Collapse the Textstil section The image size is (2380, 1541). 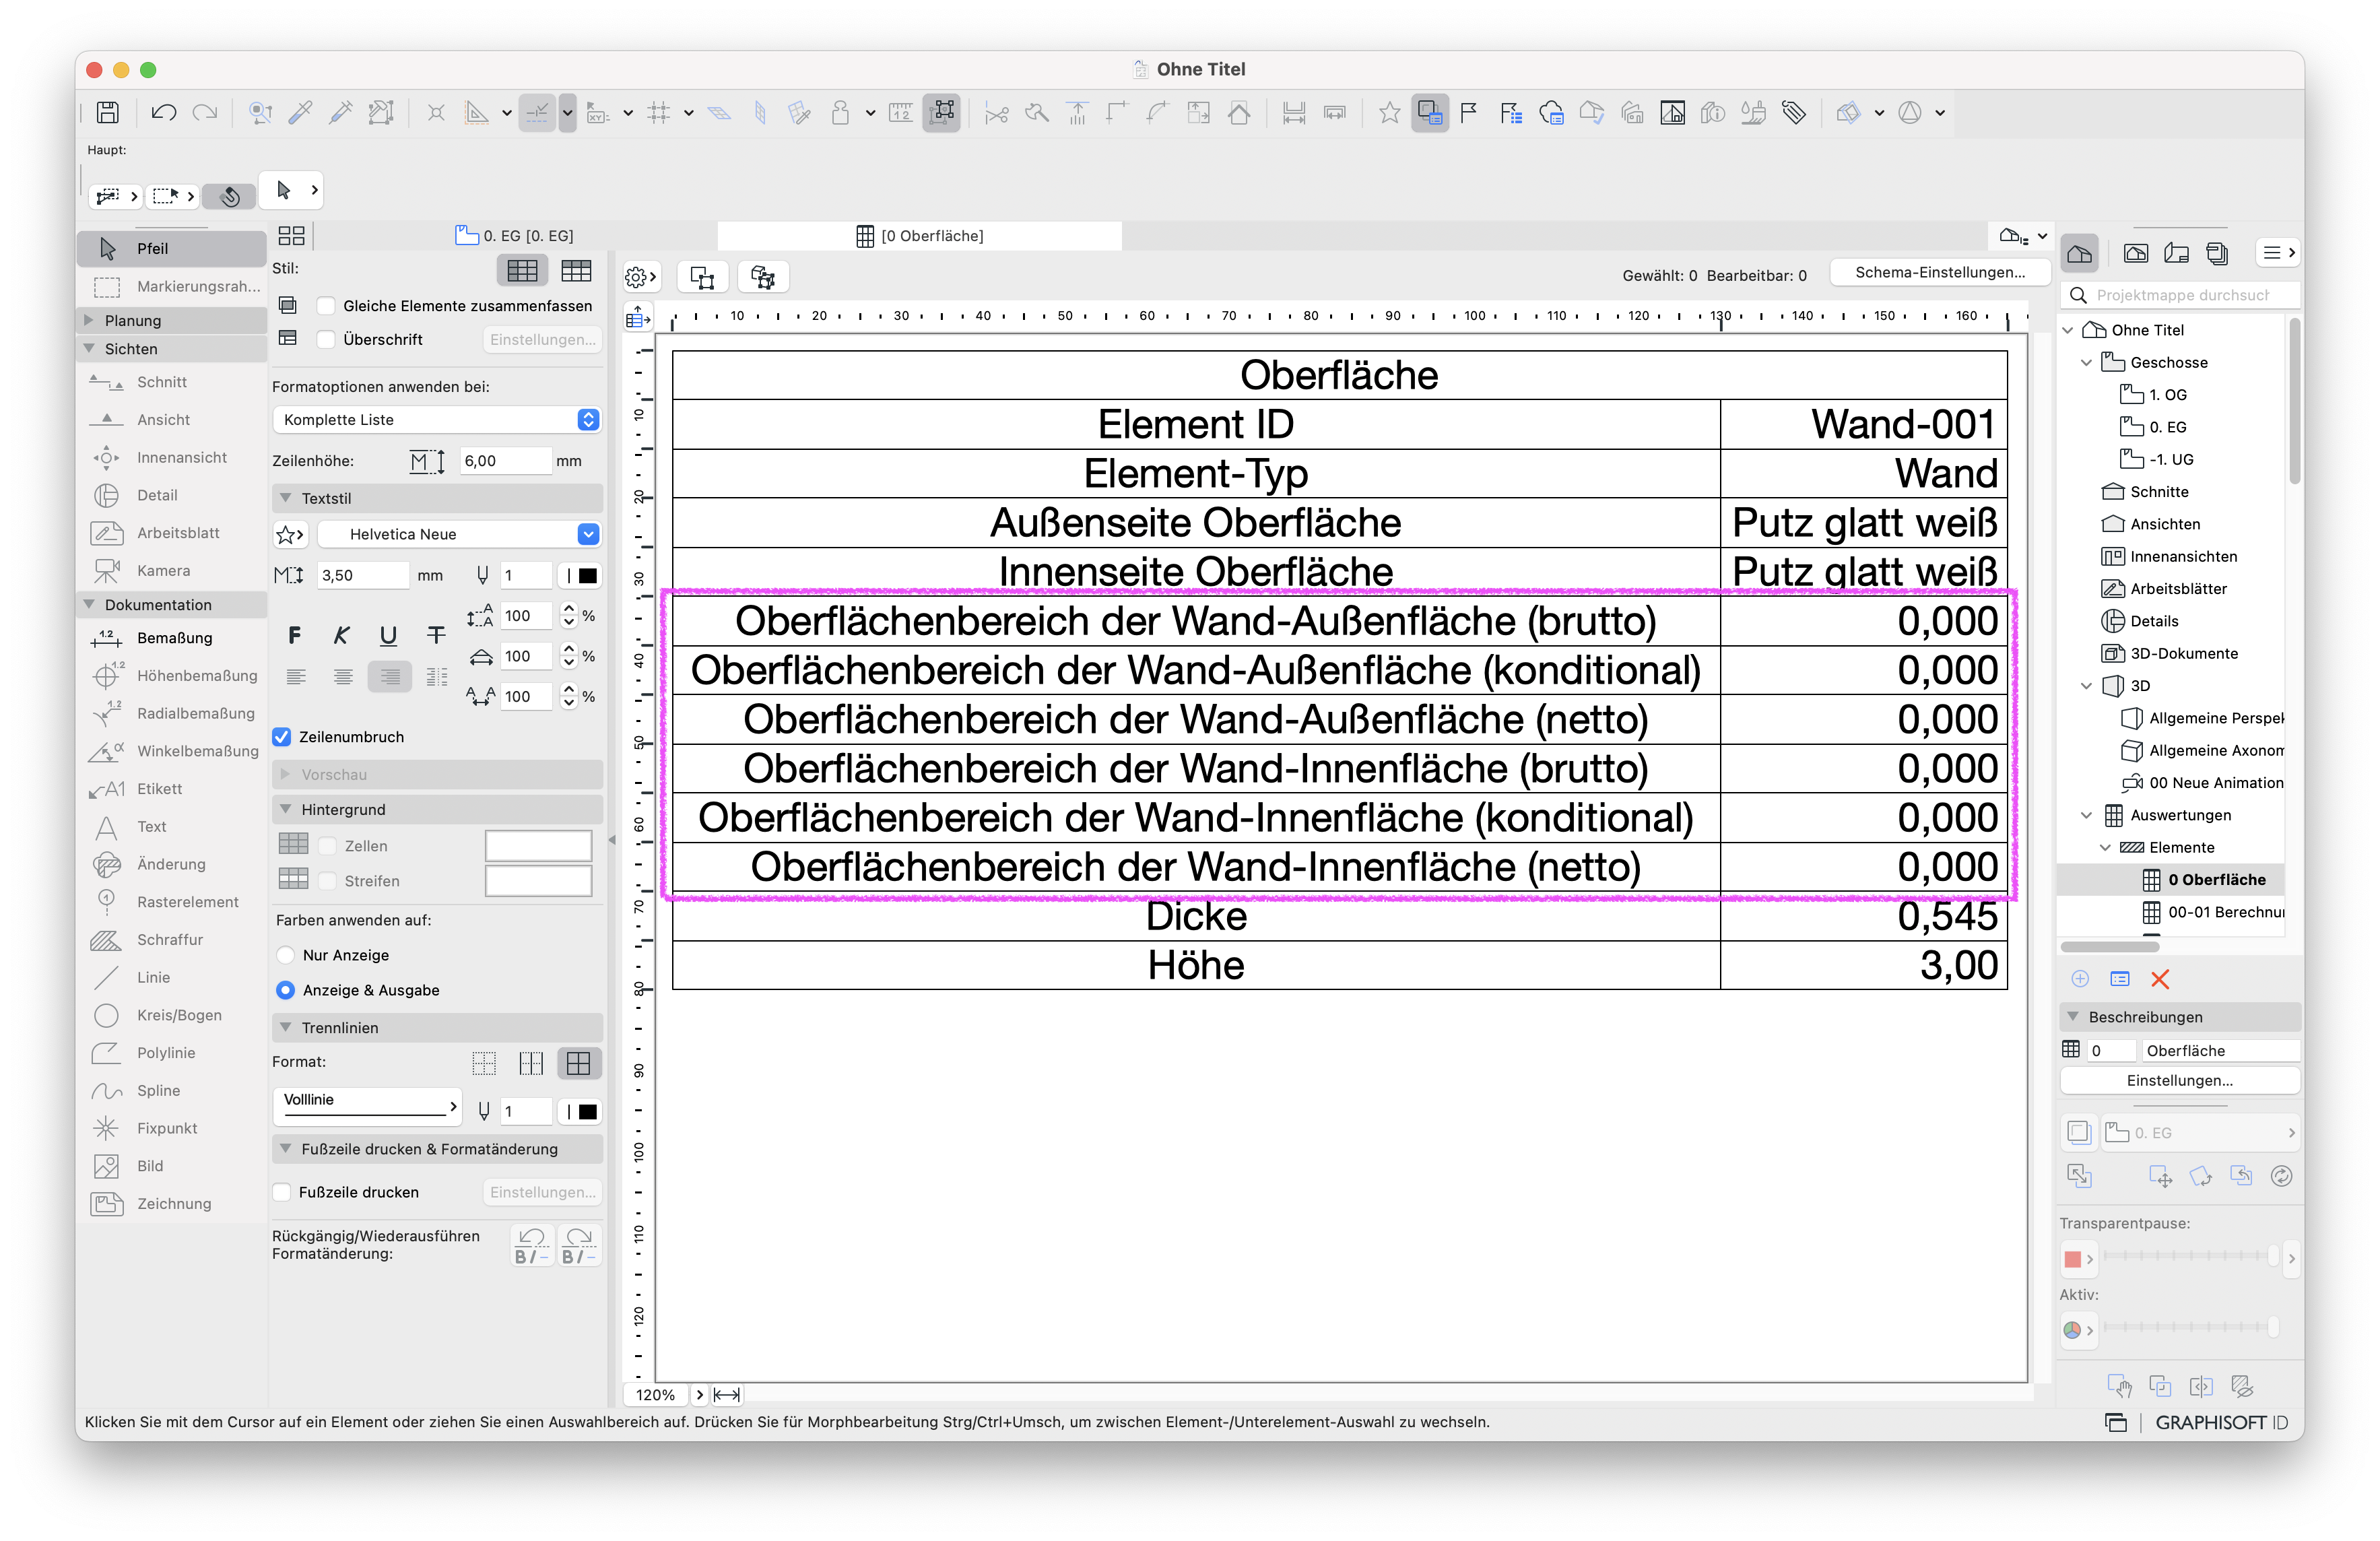(286, 498)
